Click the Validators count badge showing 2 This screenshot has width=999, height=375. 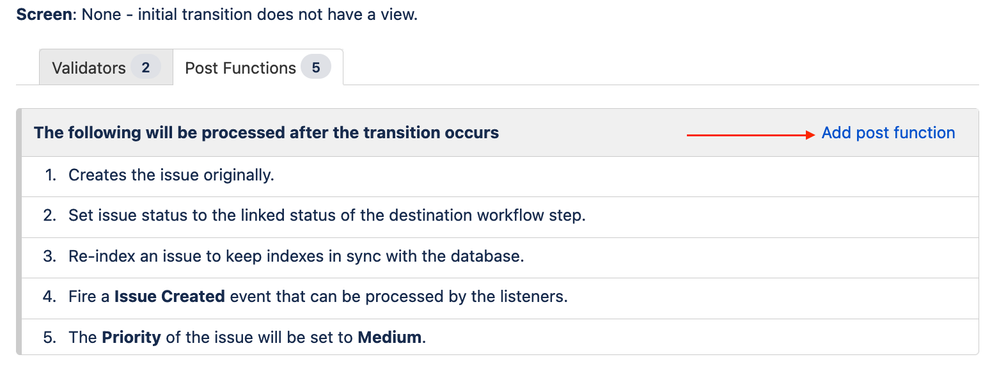coord(146,67)
